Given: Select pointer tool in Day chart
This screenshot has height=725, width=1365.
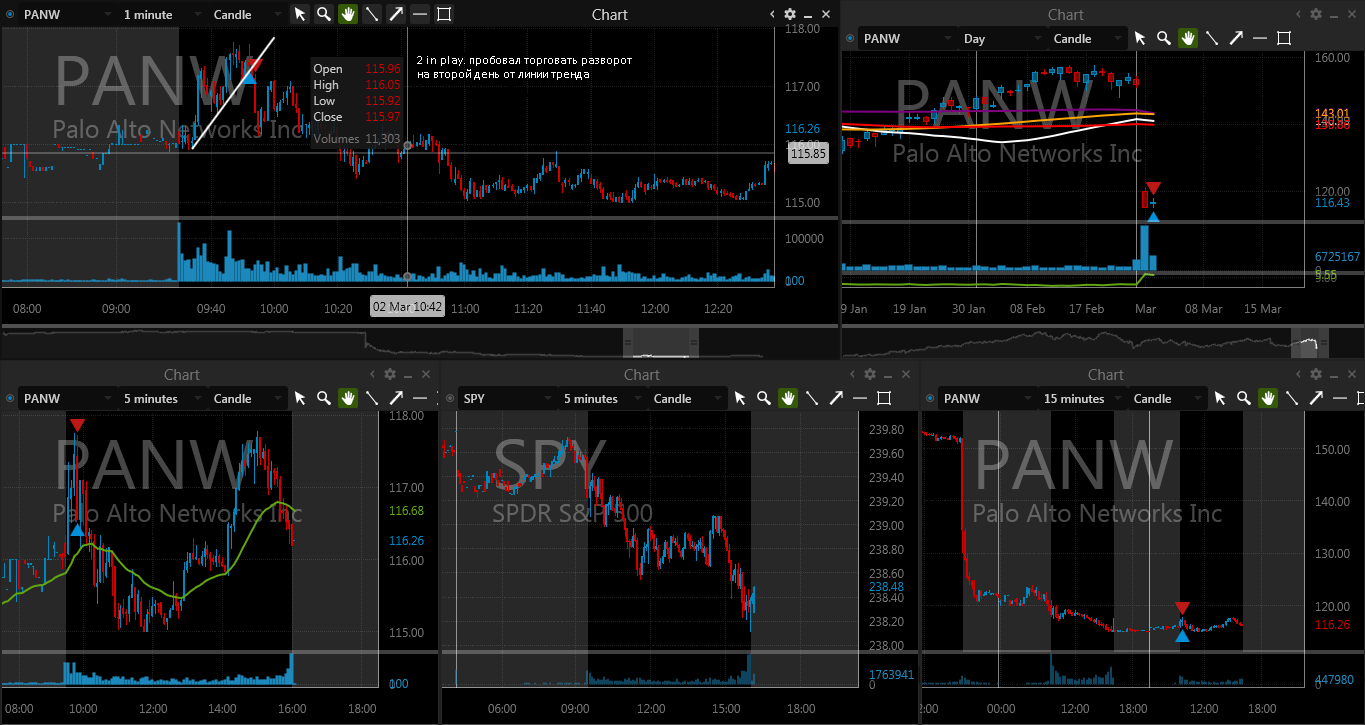Looking at the screenshot, I should point(1140,38).
